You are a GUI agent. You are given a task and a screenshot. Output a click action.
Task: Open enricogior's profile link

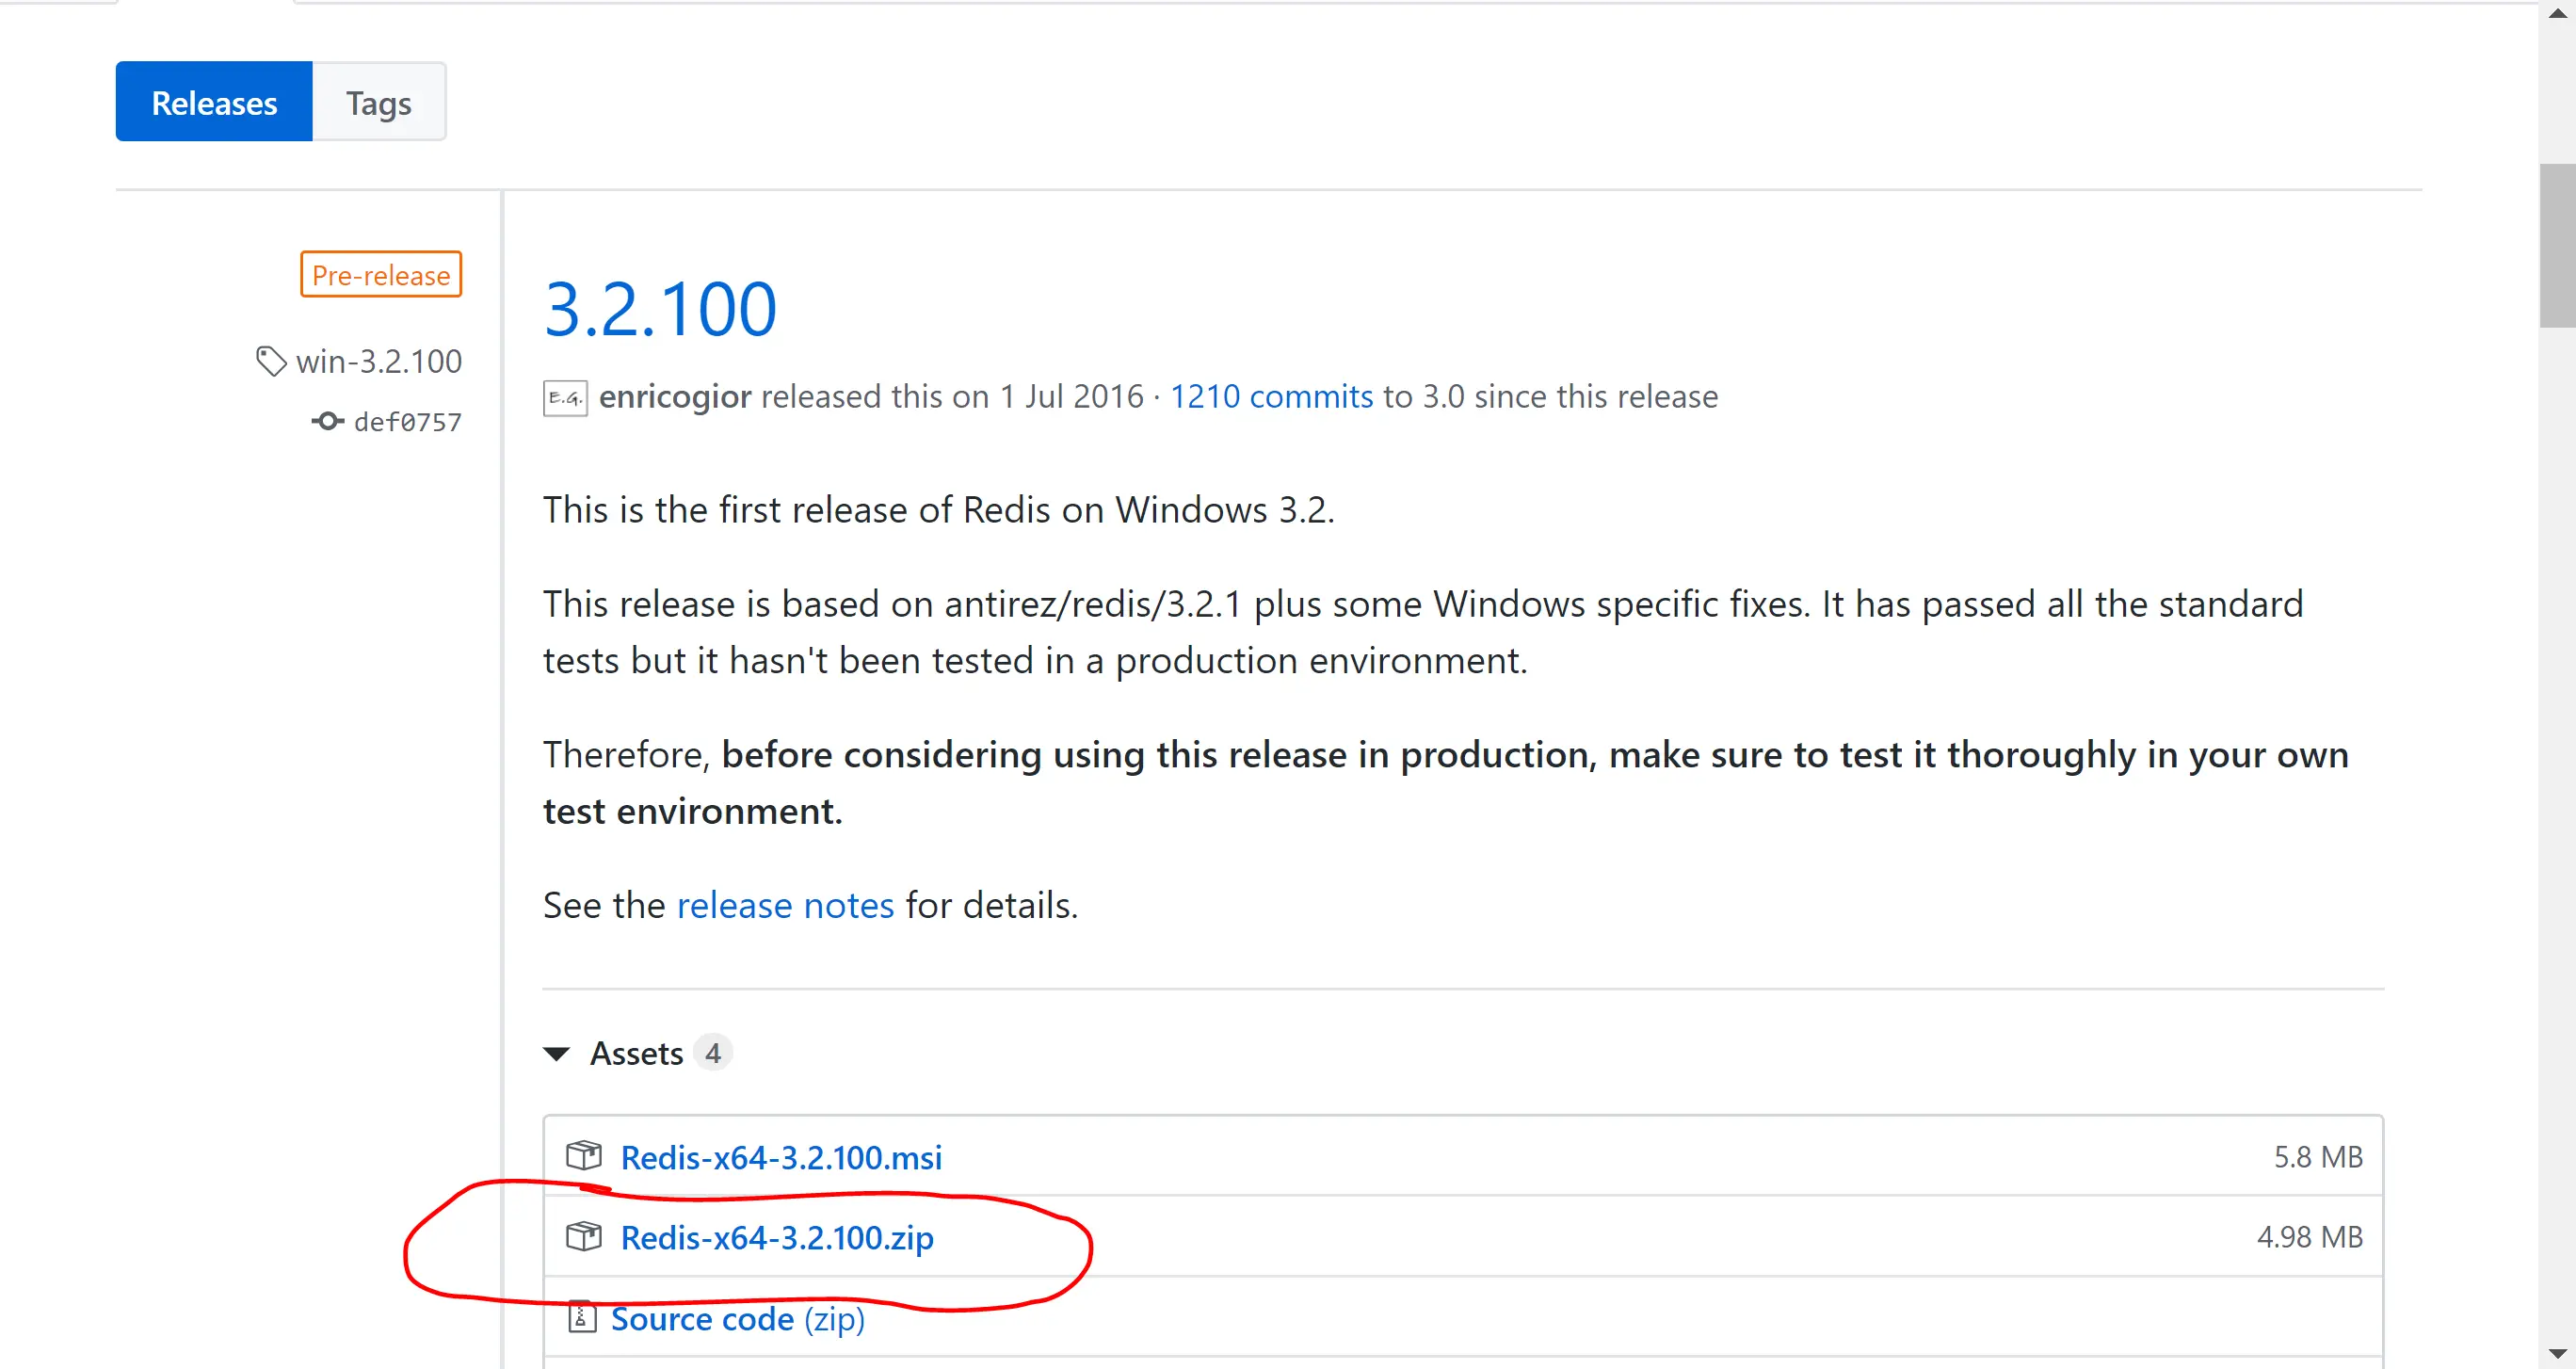tap(675, 397)
